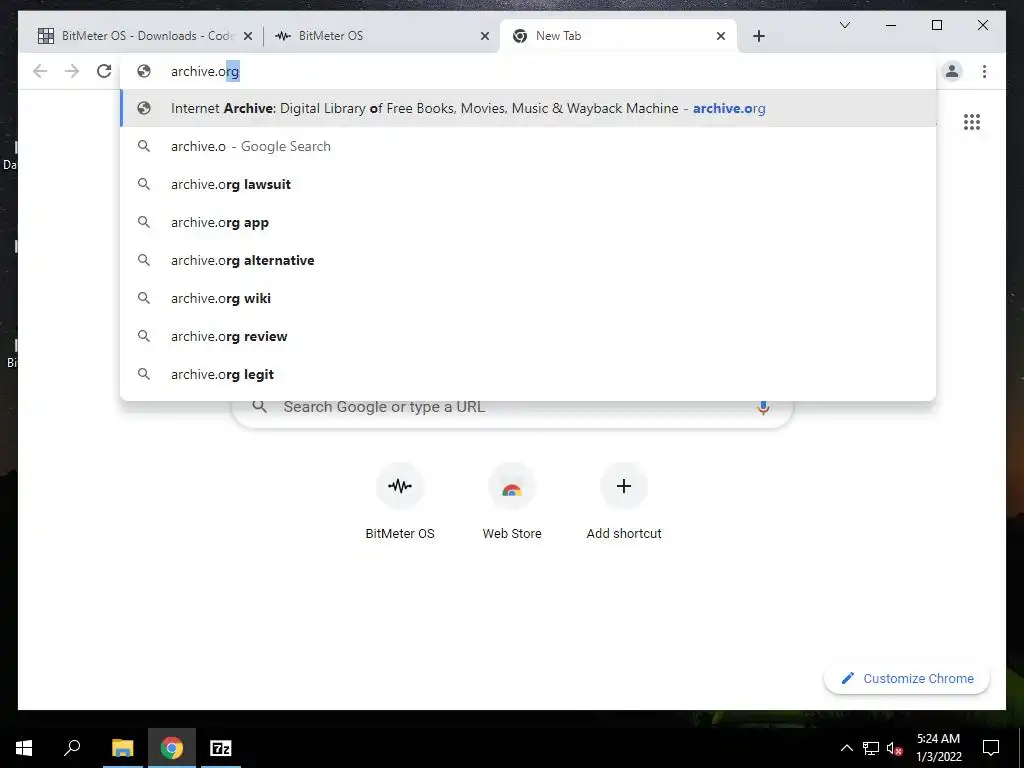1024x768 pixels.
Task: Open the notification center icon
Action: click(x=991, y=748)
